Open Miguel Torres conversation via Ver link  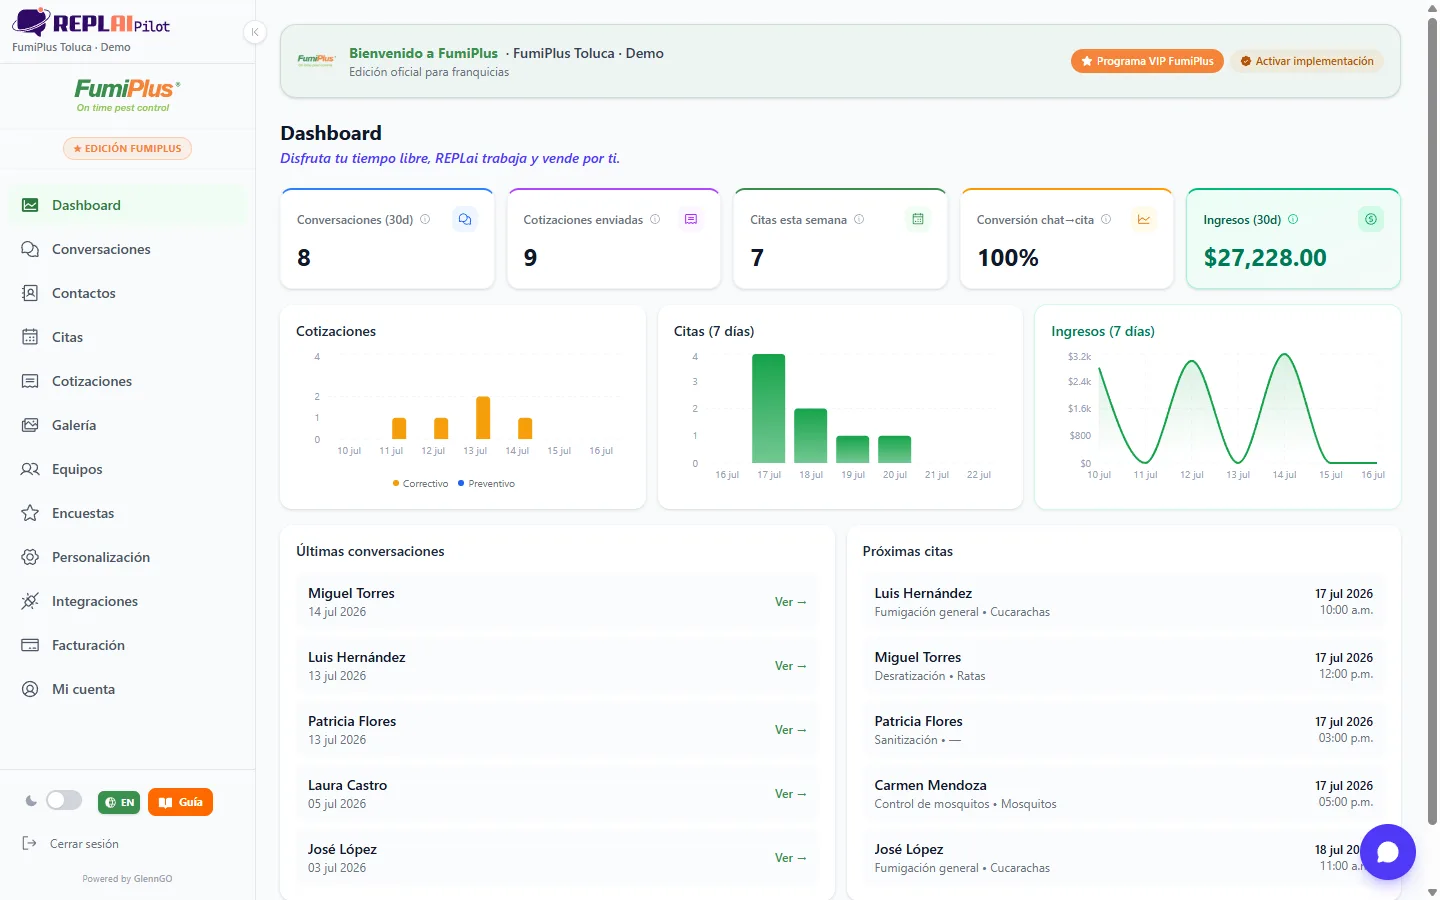pyautogui.click(x=790, y=602)
